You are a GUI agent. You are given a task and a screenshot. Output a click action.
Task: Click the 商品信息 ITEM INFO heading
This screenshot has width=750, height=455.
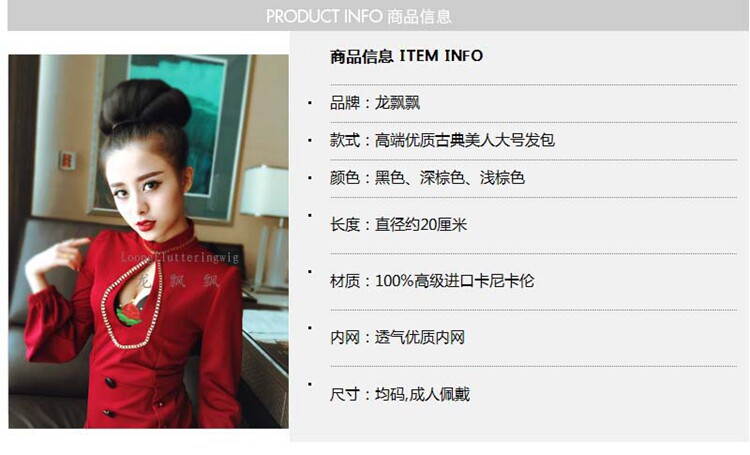[x=406, y=56]
